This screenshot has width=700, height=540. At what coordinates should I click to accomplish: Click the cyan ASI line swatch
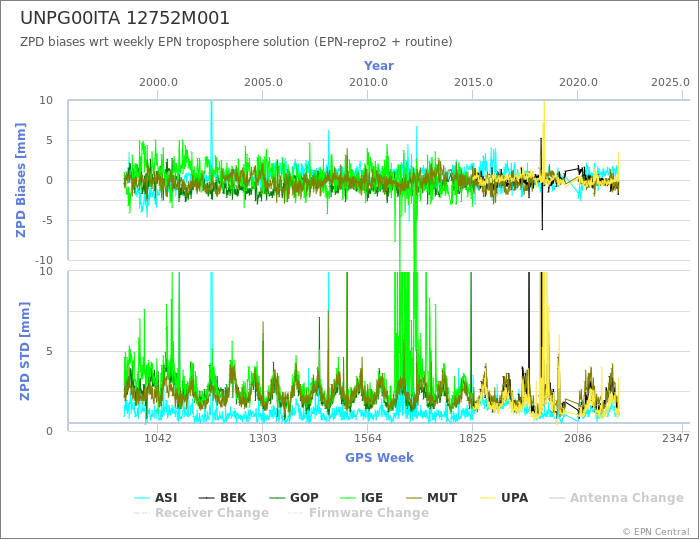click(142, 498)
